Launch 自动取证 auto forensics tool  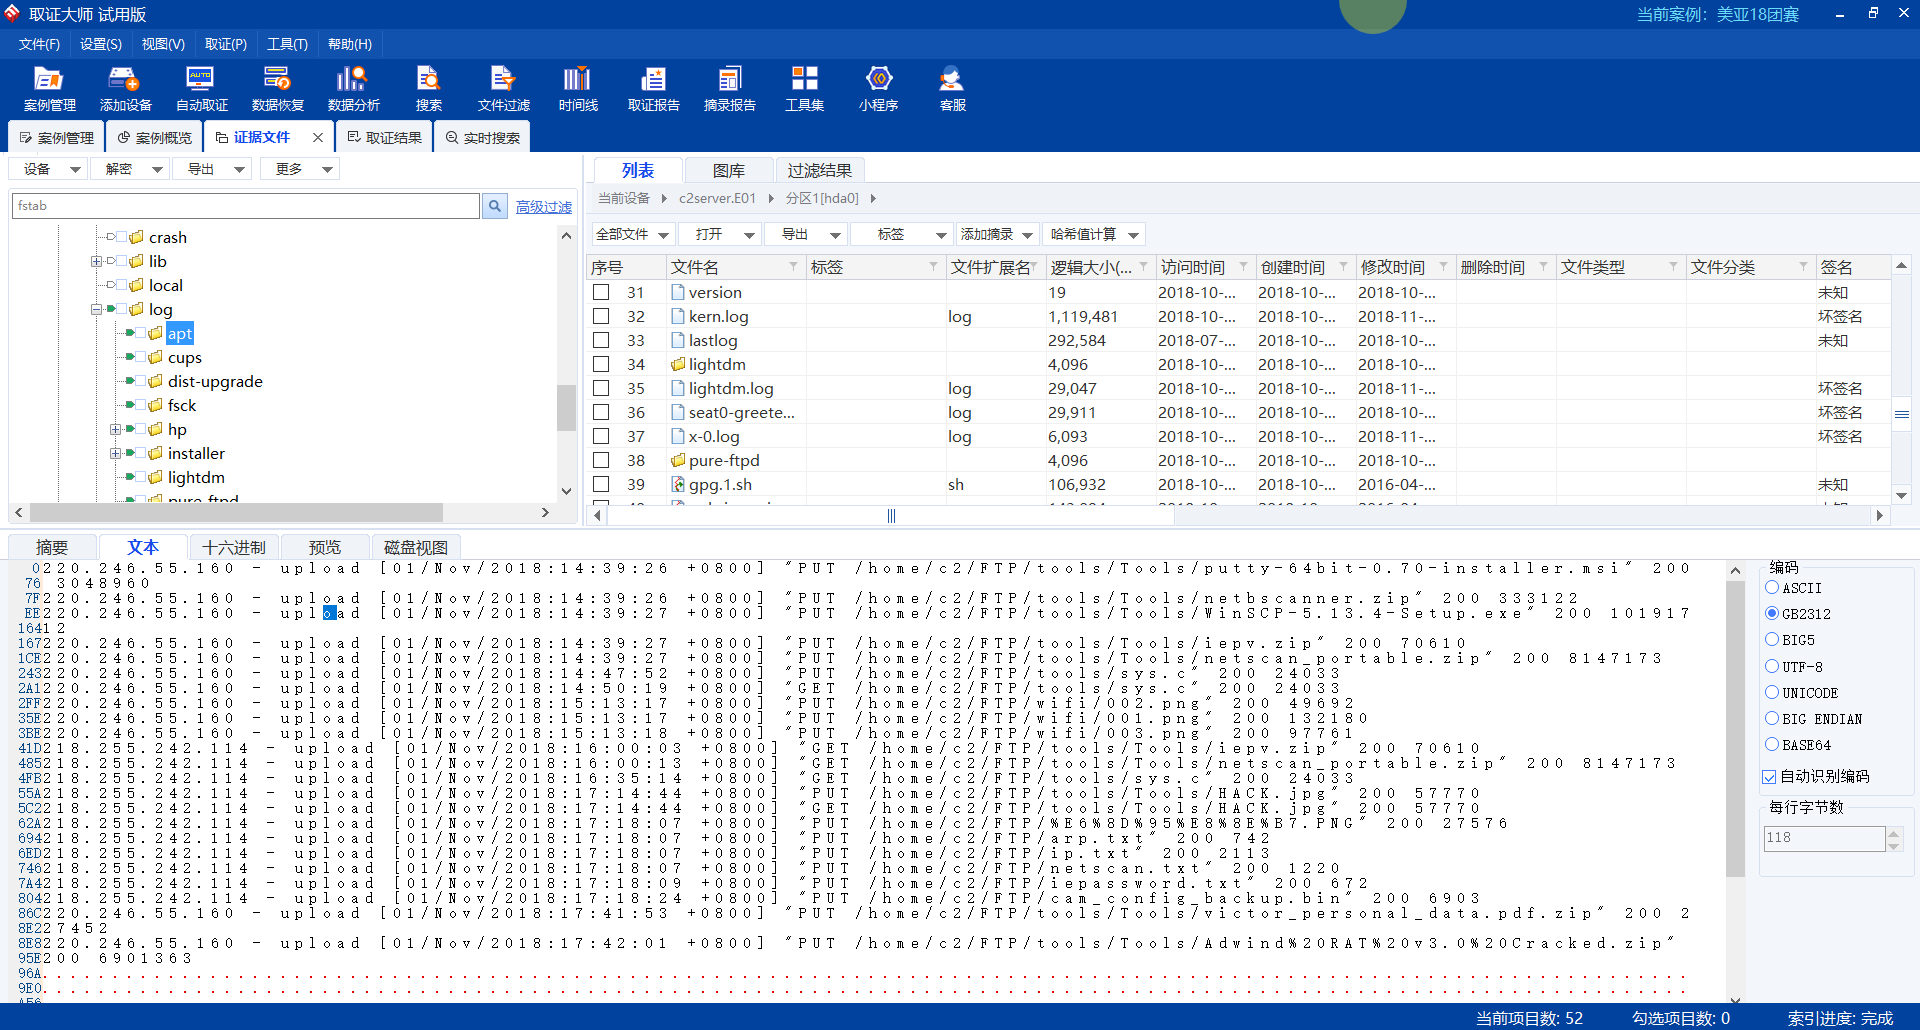[x=201, y=89]
